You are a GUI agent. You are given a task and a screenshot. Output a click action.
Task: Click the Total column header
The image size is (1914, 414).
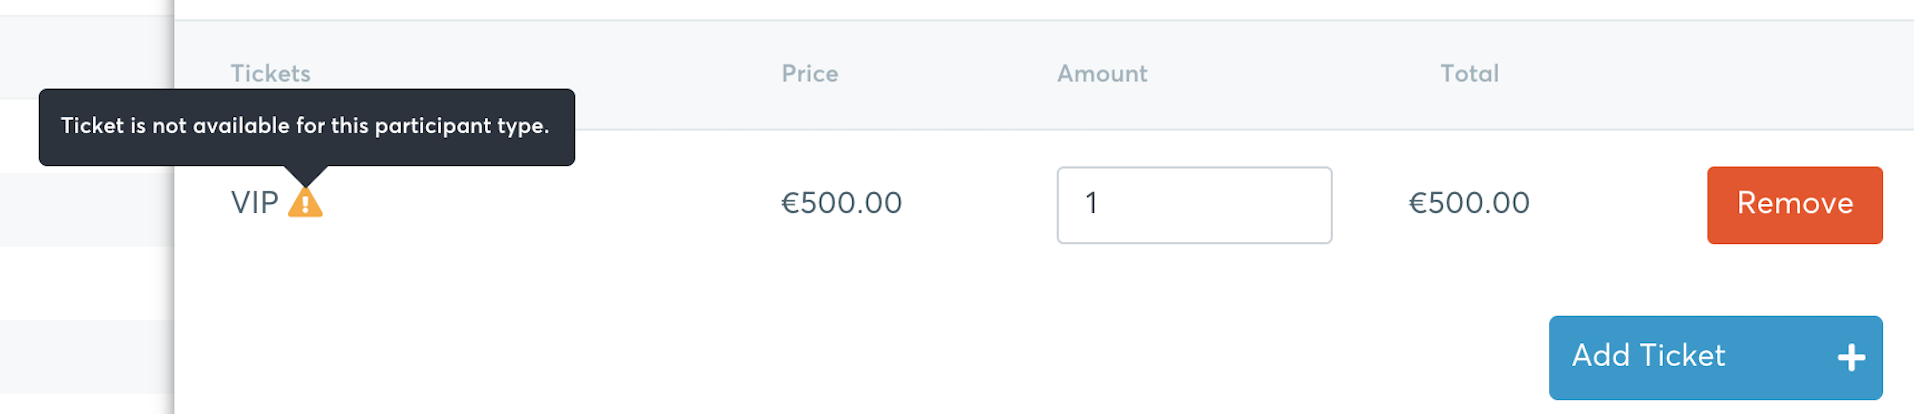[1469, 73]
